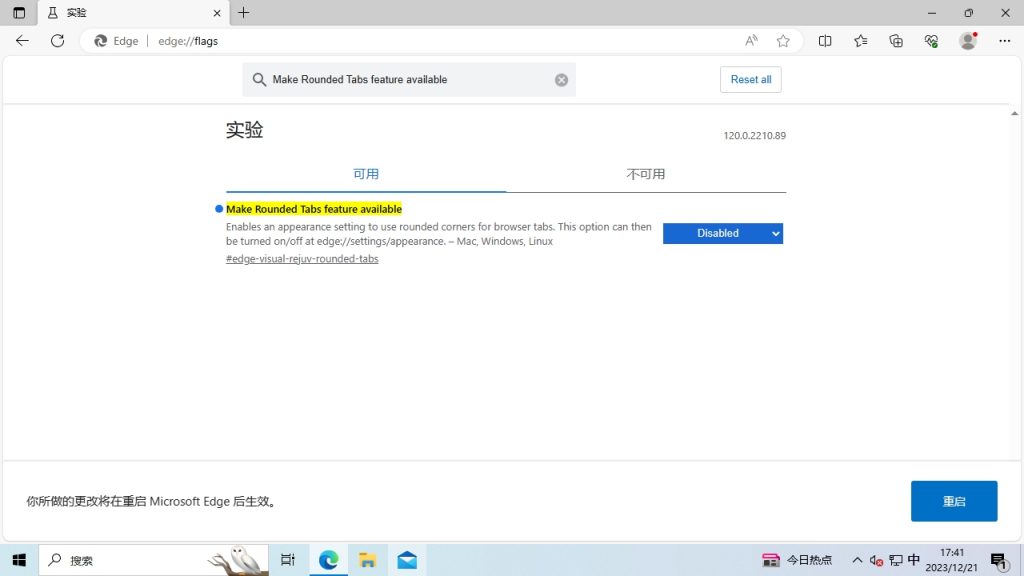Click the network tray icon
Image resolution: width=1024 pixels, height=576 pixels.
click(896, 560)
